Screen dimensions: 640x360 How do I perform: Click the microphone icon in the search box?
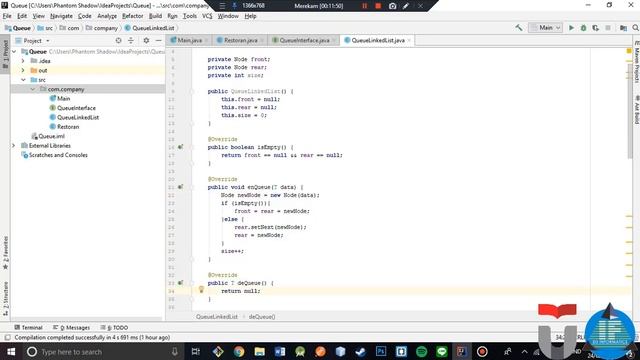pos(175,351)
